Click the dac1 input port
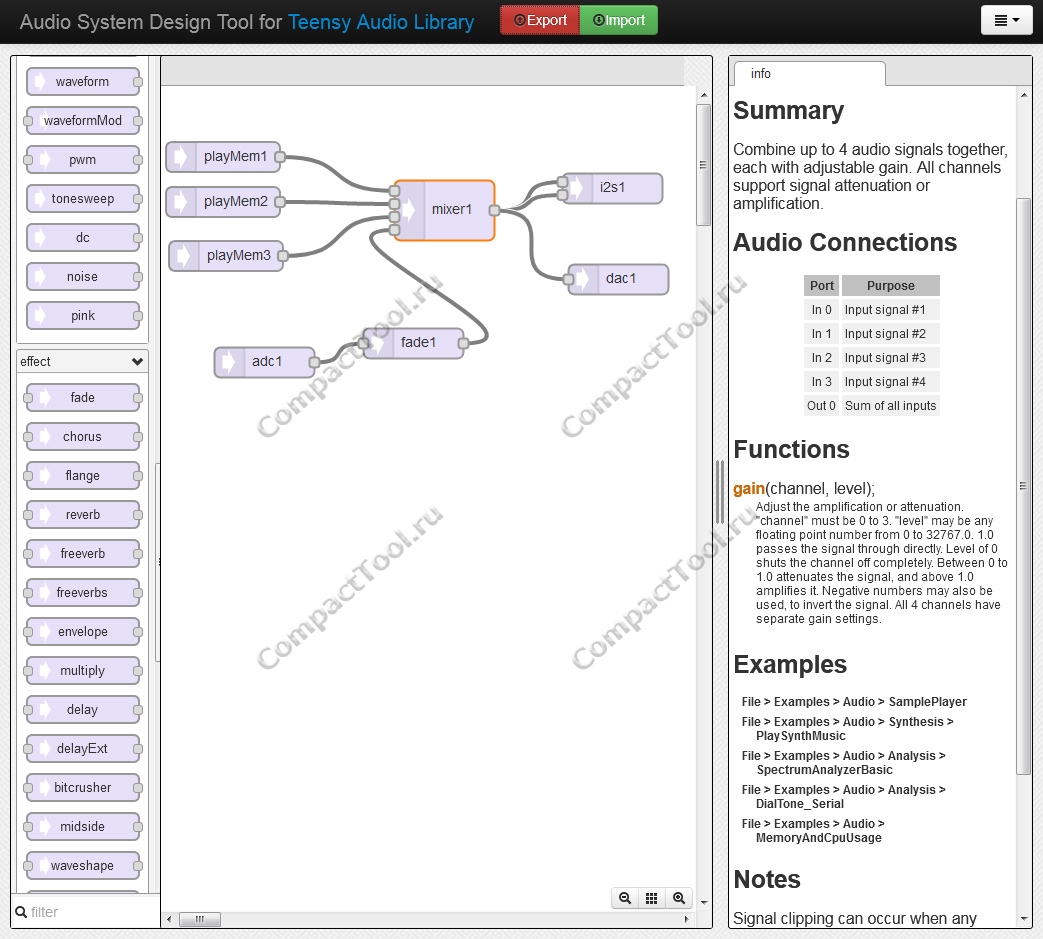The width and height of the screenshot is (1043, 939). 569,279
